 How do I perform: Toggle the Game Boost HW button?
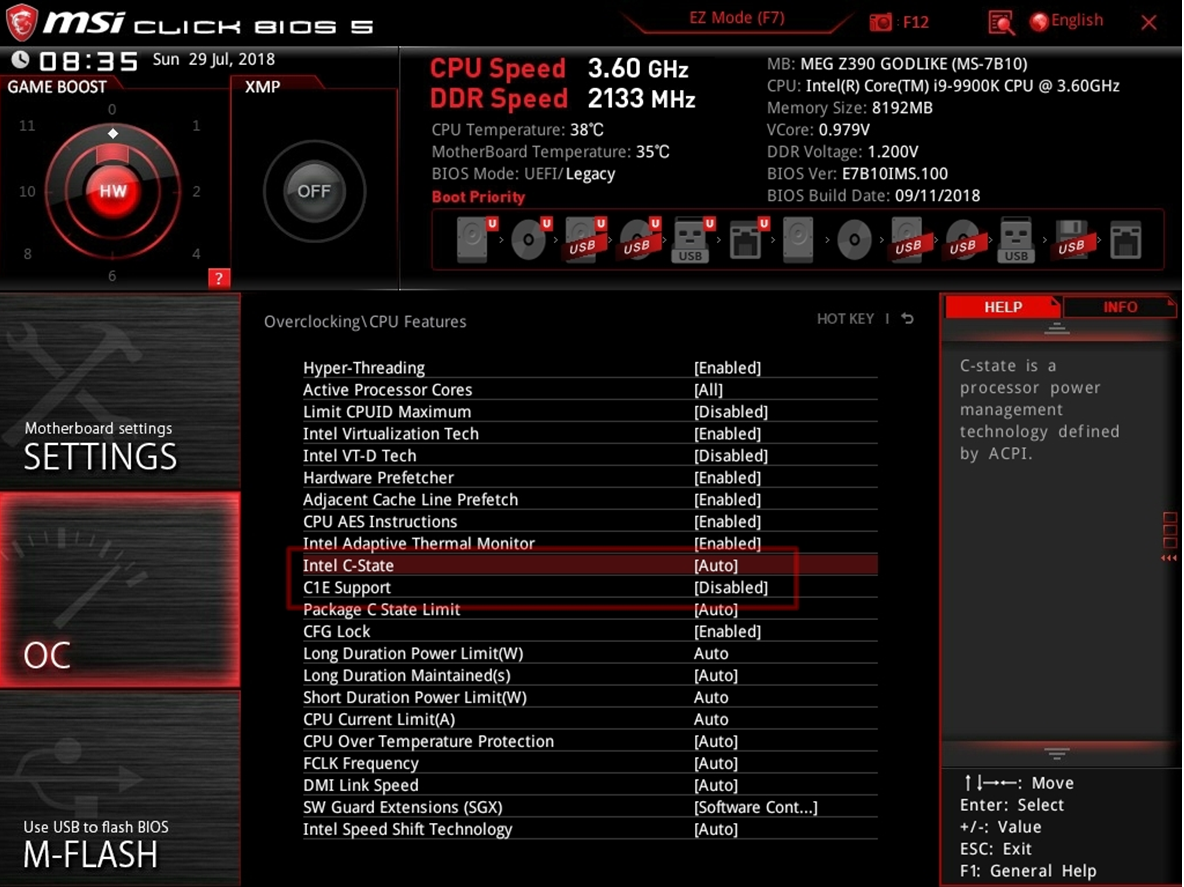tap(113, 190)
